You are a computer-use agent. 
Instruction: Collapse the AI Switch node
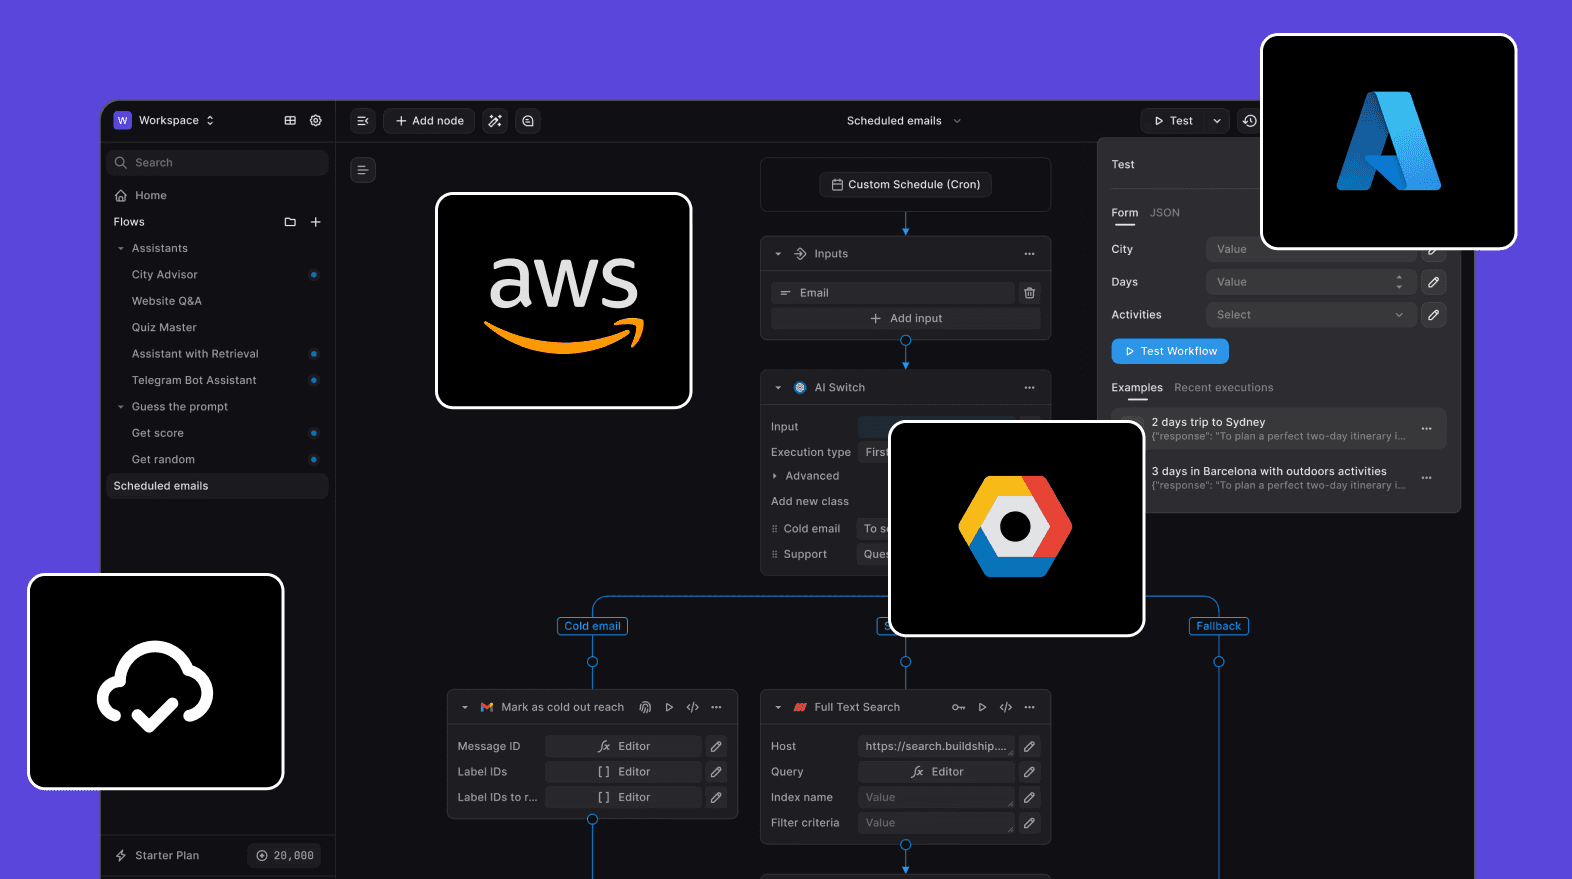[x=778, y=388]
